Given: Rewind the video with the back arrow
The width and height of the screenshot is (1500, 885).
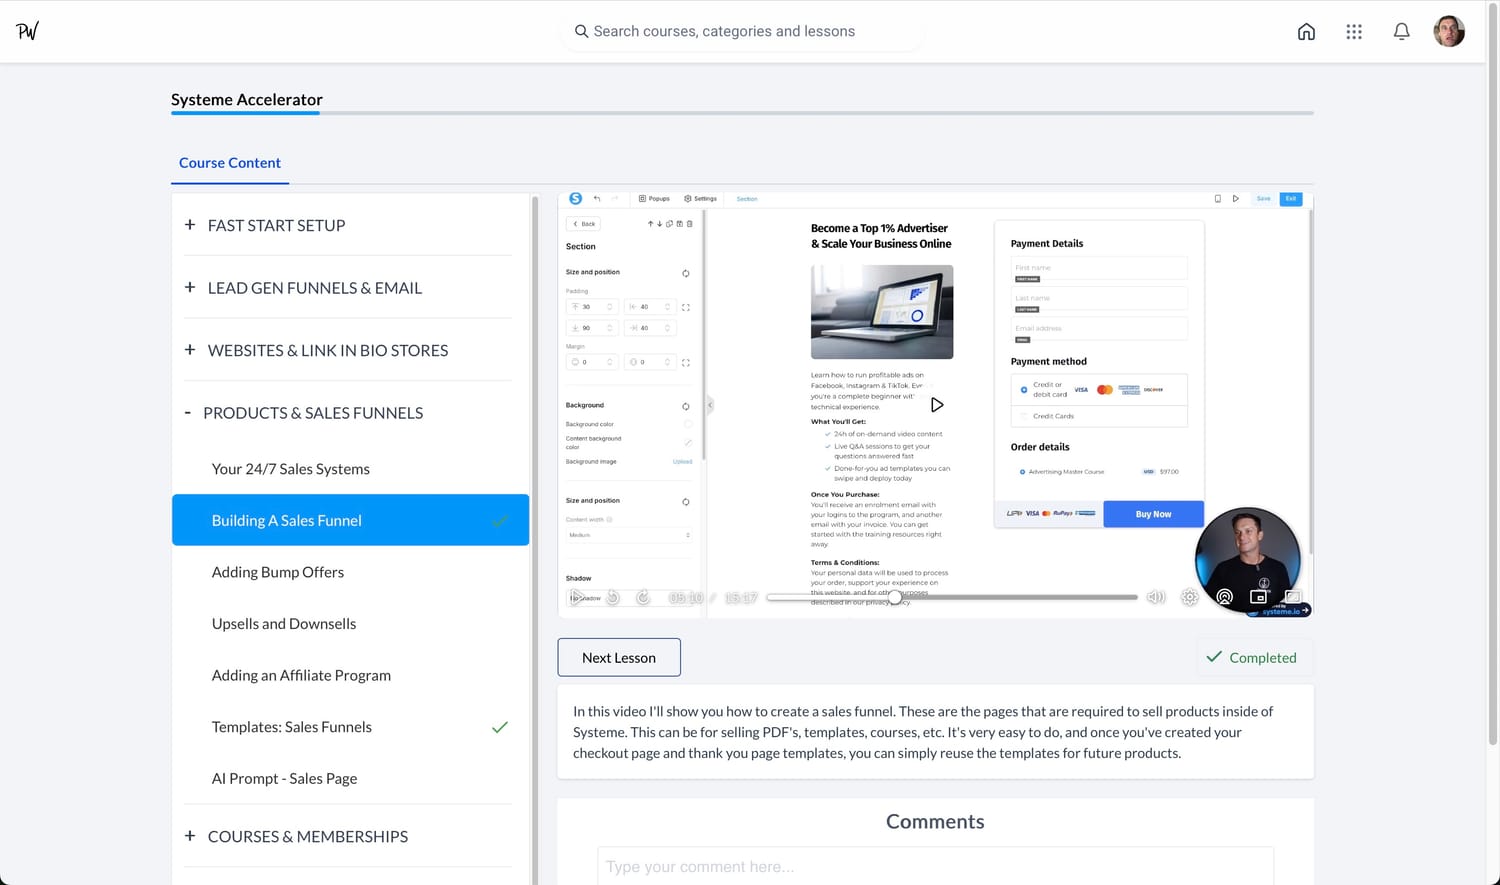Looking at the screenshot, I should [x=613, y=597].
